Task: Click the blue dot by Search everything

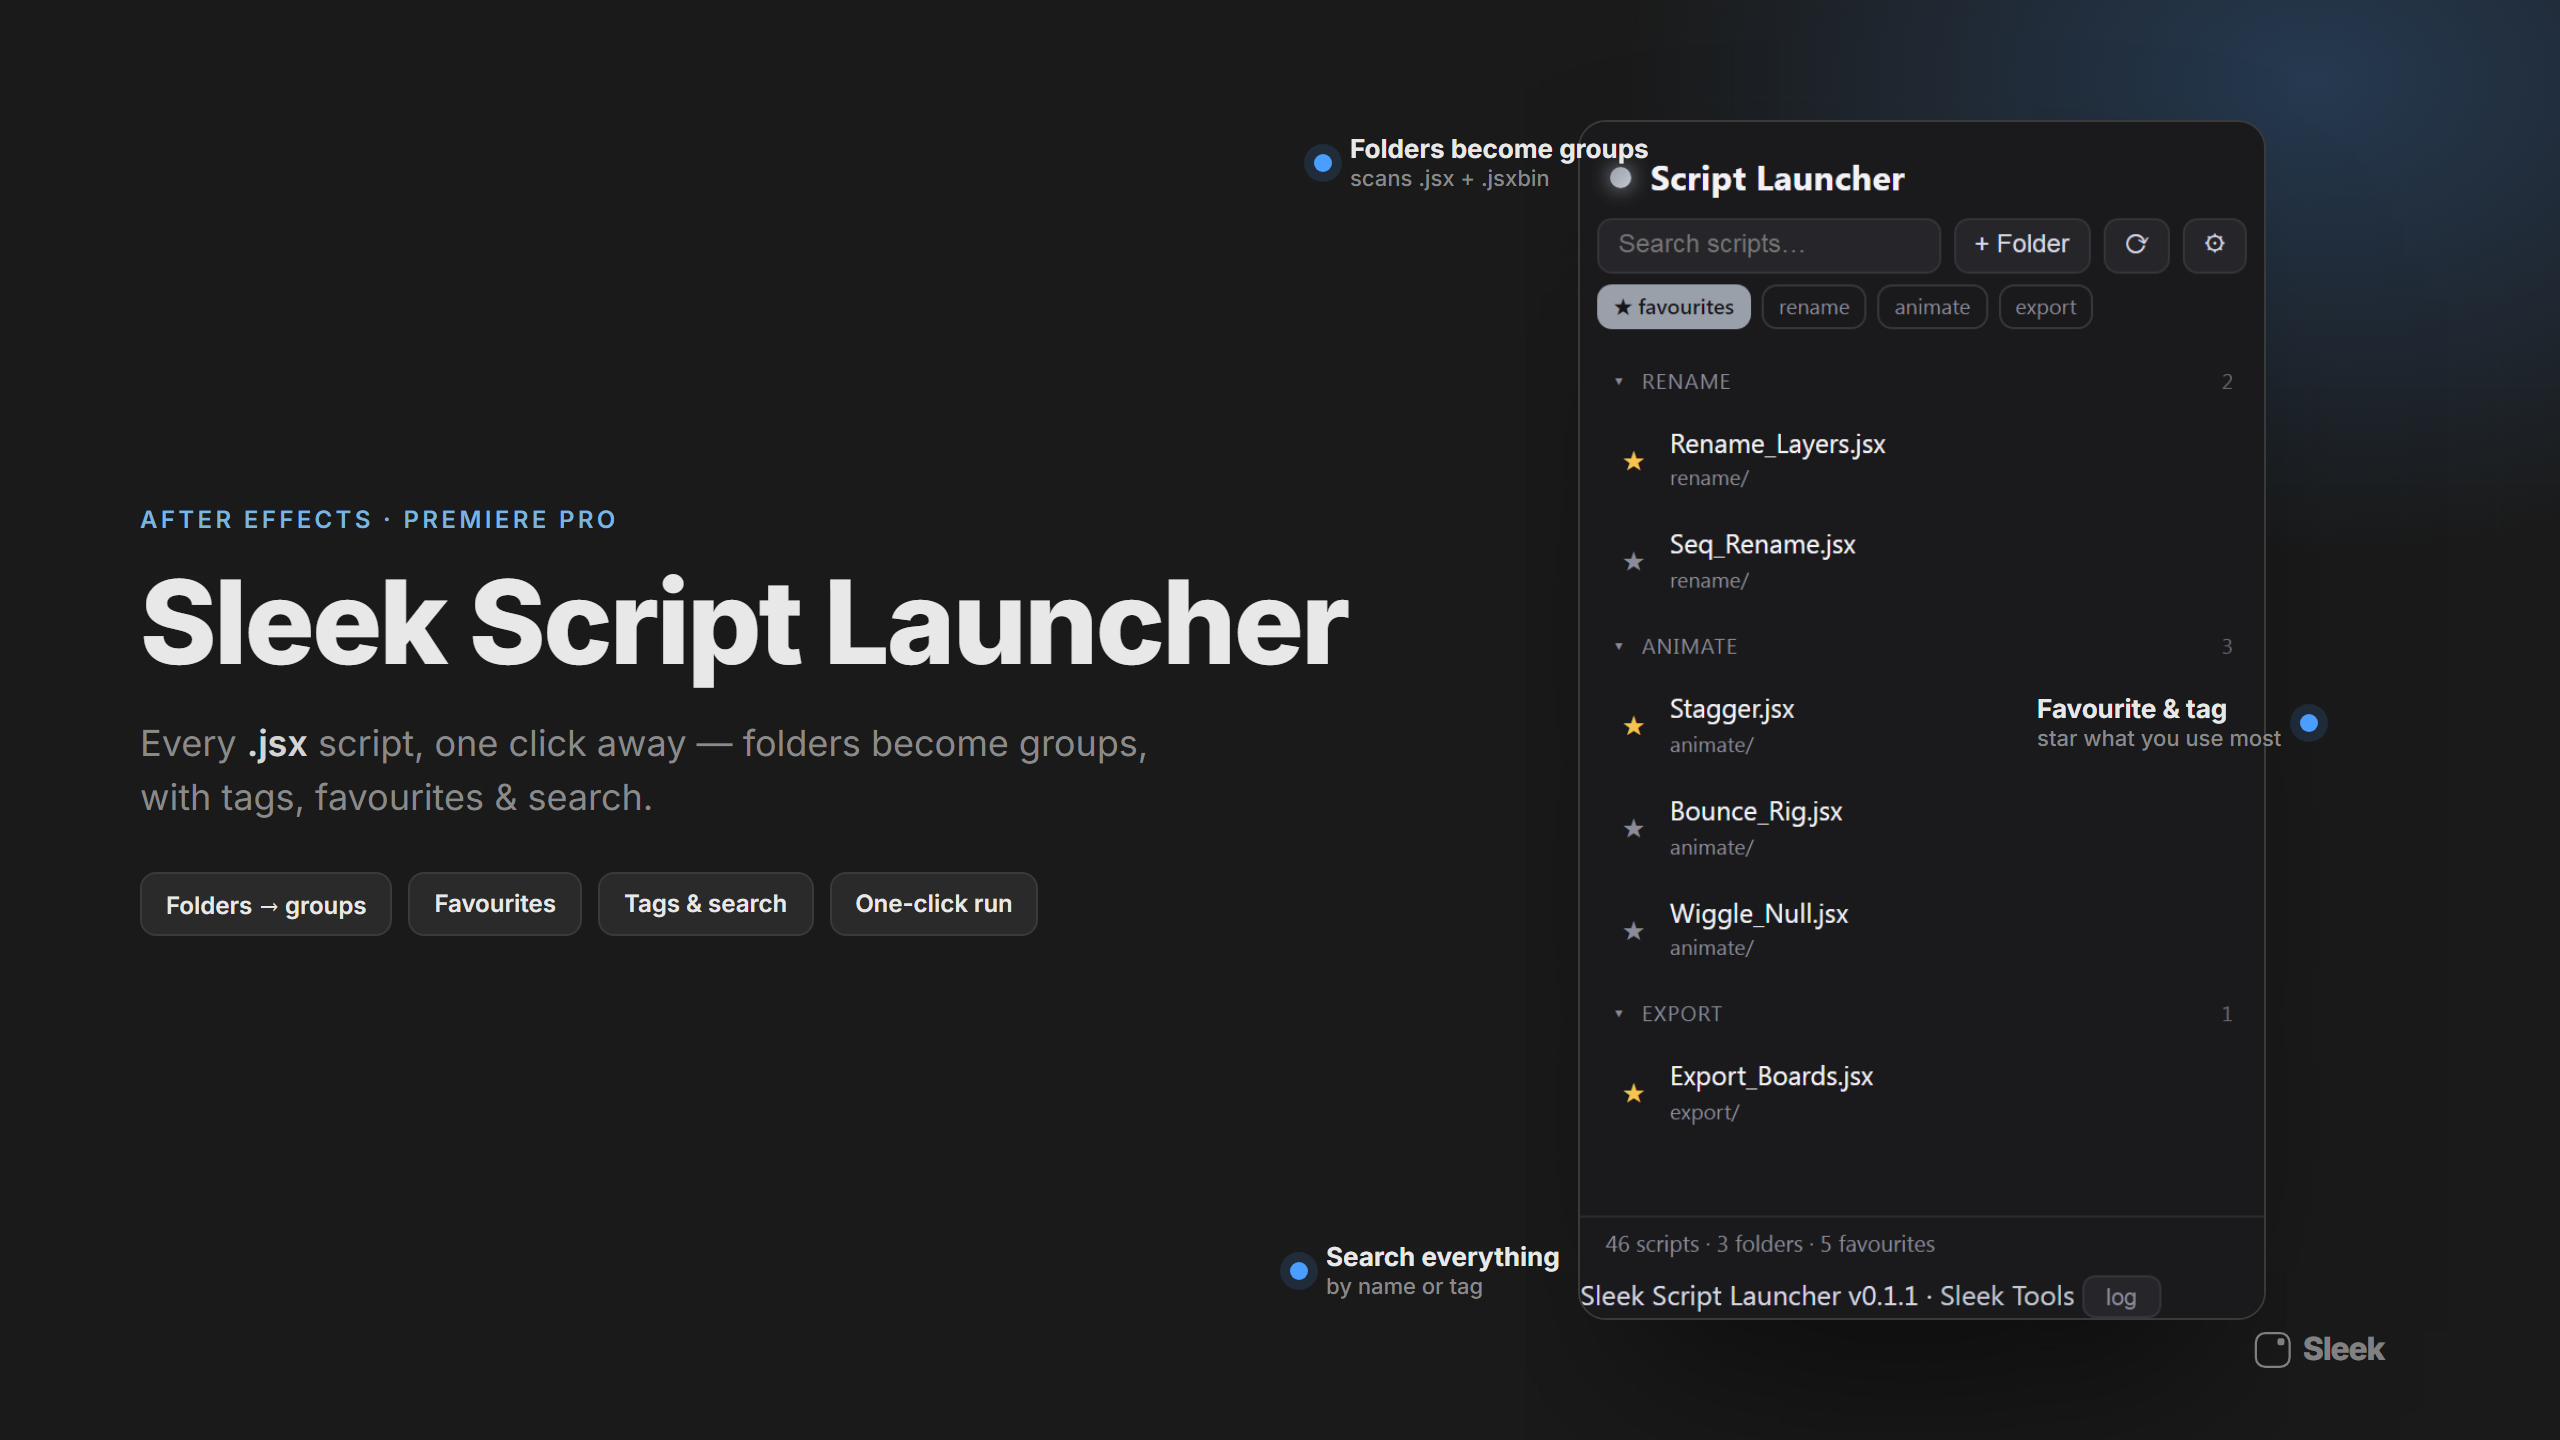Action: (x=1299, y=1271)
